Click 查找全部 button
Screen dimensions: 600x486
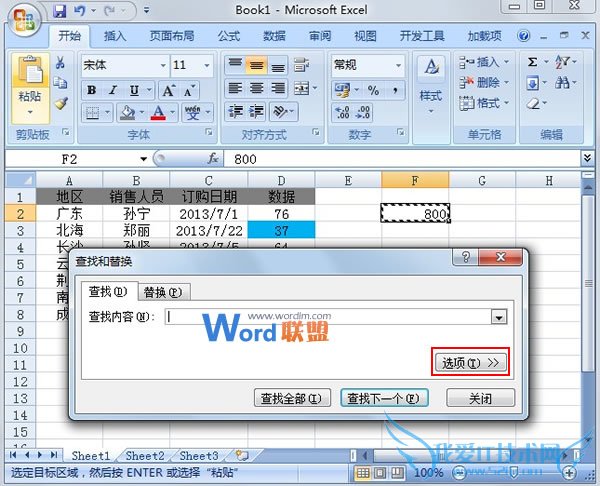292,398
